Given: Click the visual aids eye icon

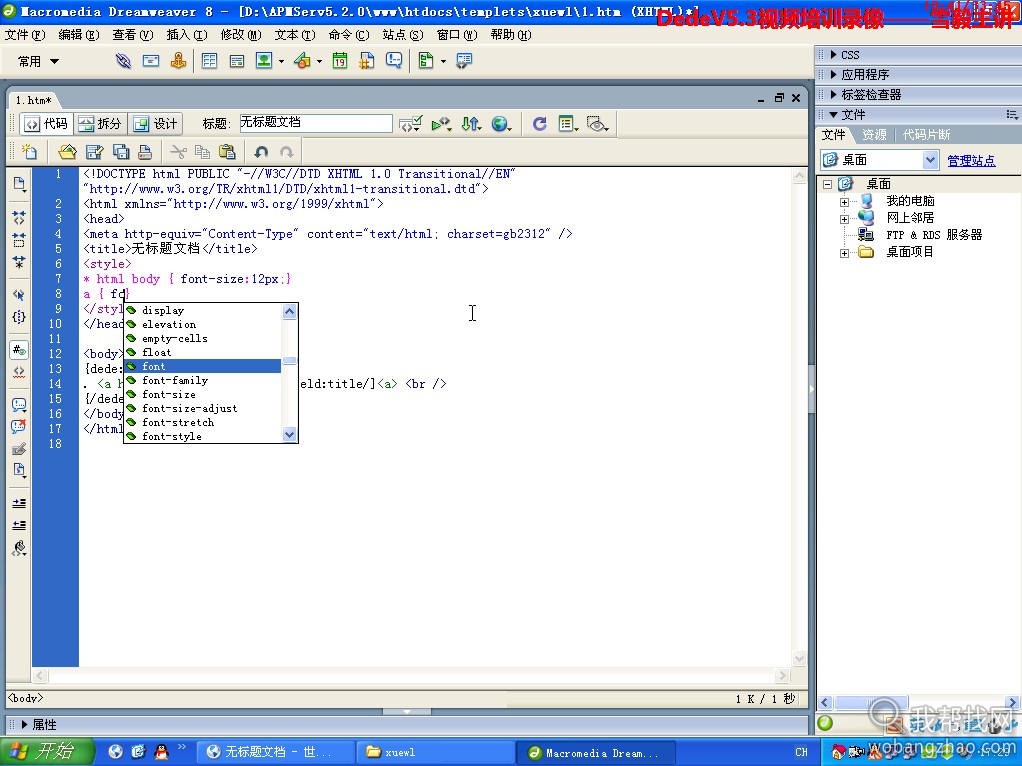Looking at the screenshot, I should (597, 123).
